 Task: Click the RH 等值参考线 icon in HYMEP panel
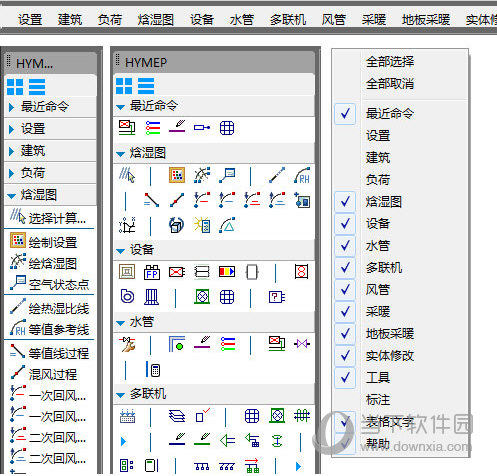coord(302,175)
